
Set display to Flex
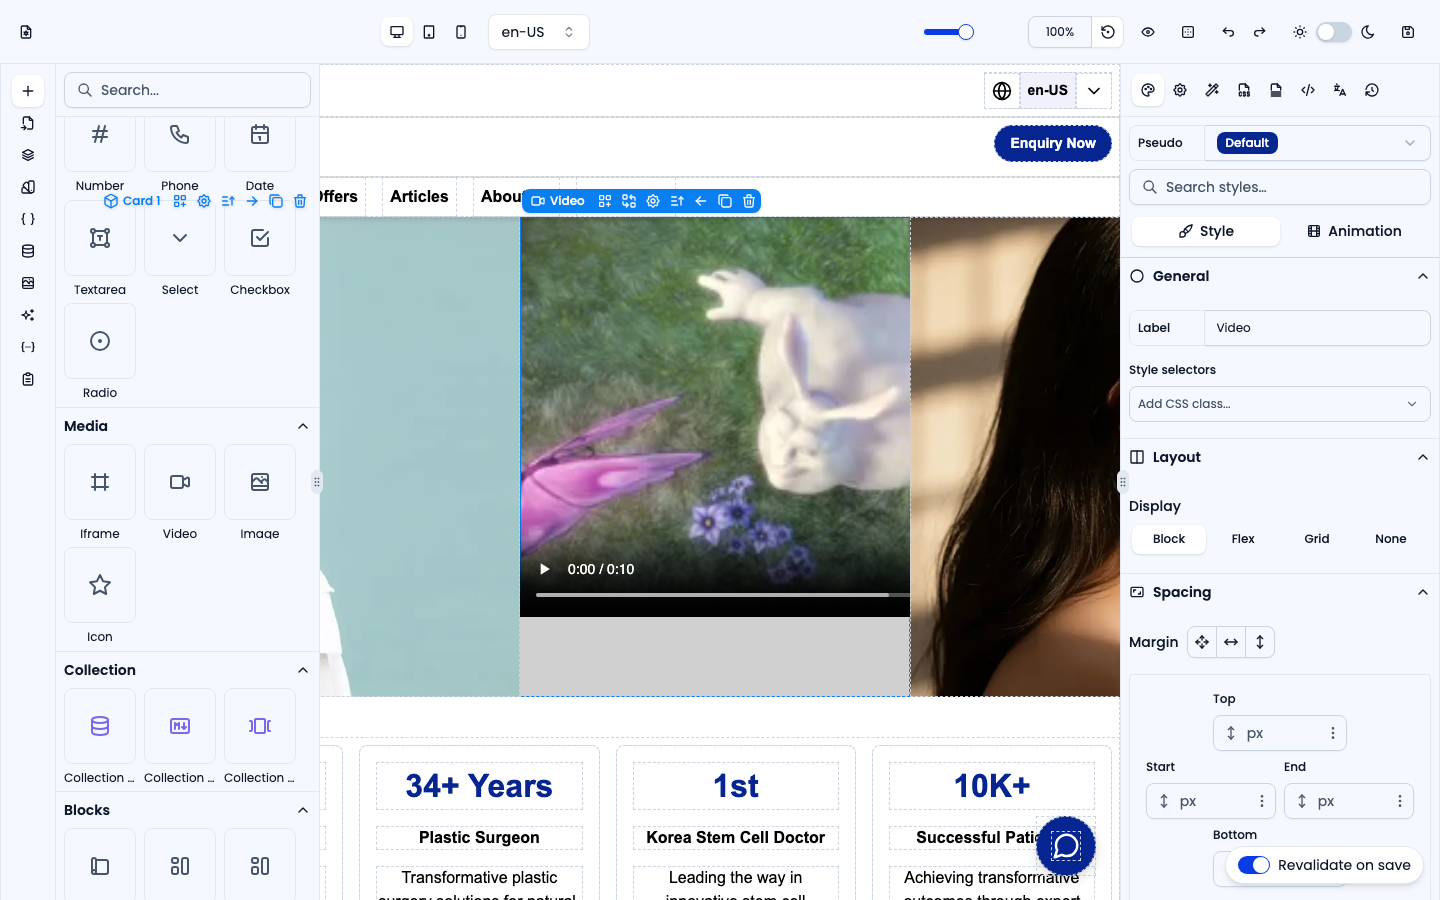tap(1243, 539)
